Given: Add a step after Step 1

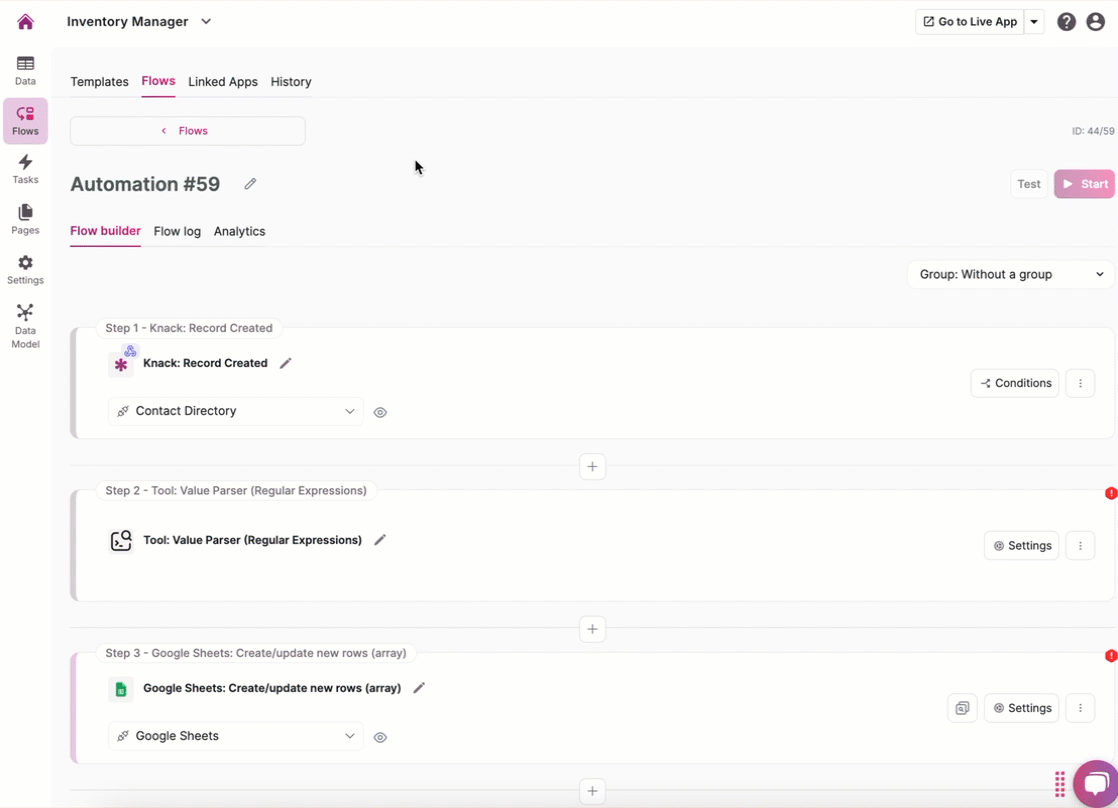Looking at the screenshot, I should (x=593, y=466).
